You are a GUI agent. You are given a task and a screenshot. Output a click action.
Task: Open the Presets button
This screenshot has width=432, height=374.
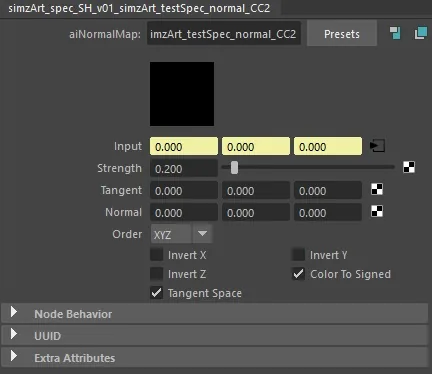pyautogui.click(x=342, y=34)
